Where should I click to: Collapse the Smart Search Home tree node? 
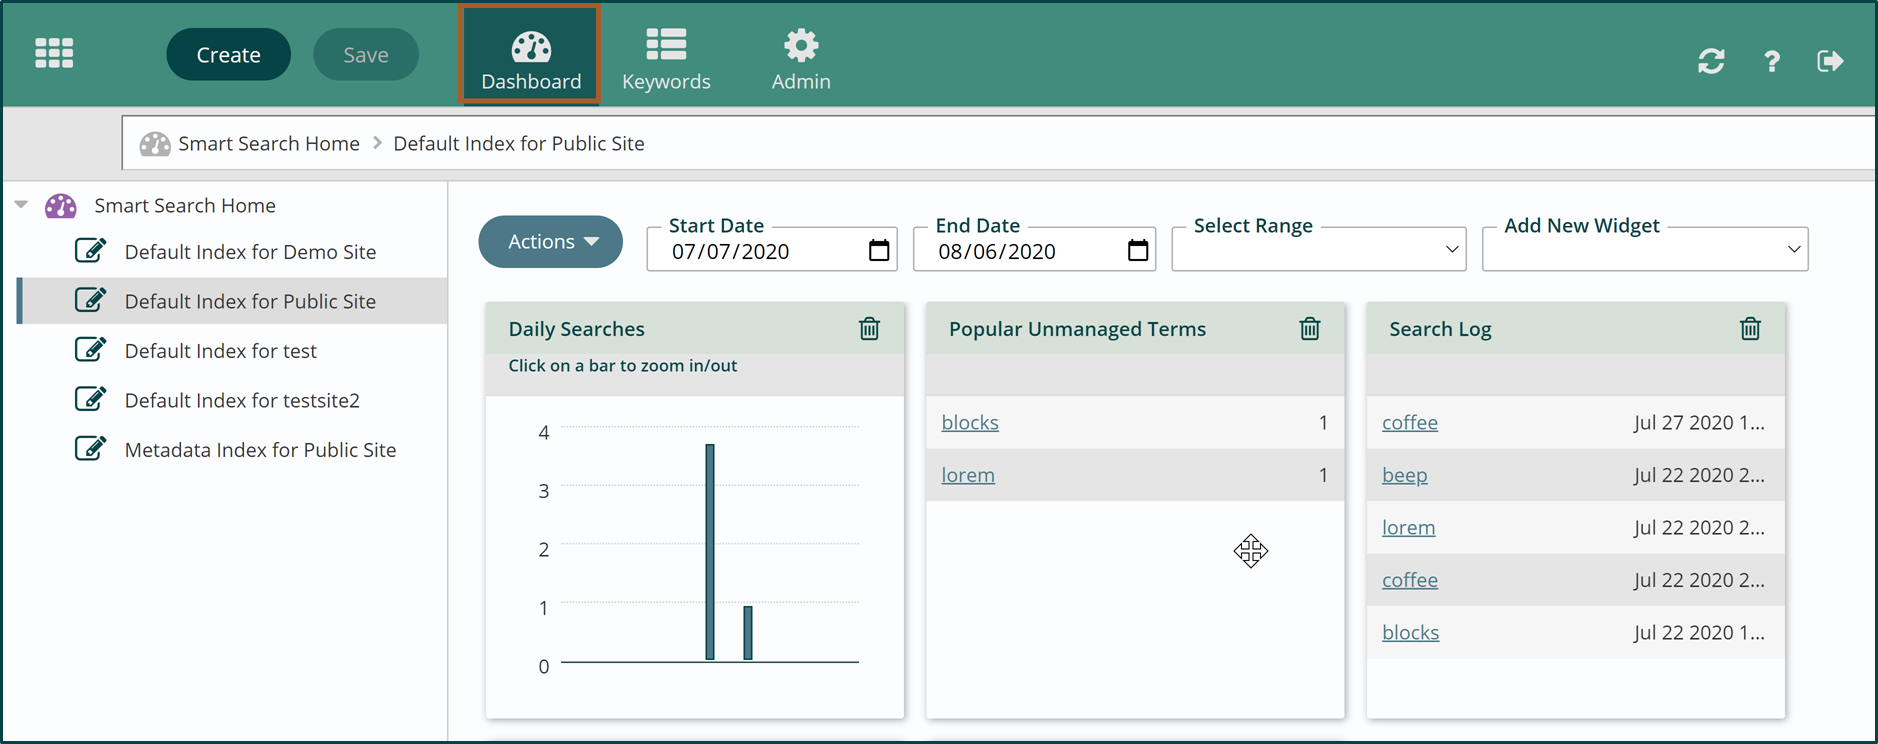coord(21,205)
